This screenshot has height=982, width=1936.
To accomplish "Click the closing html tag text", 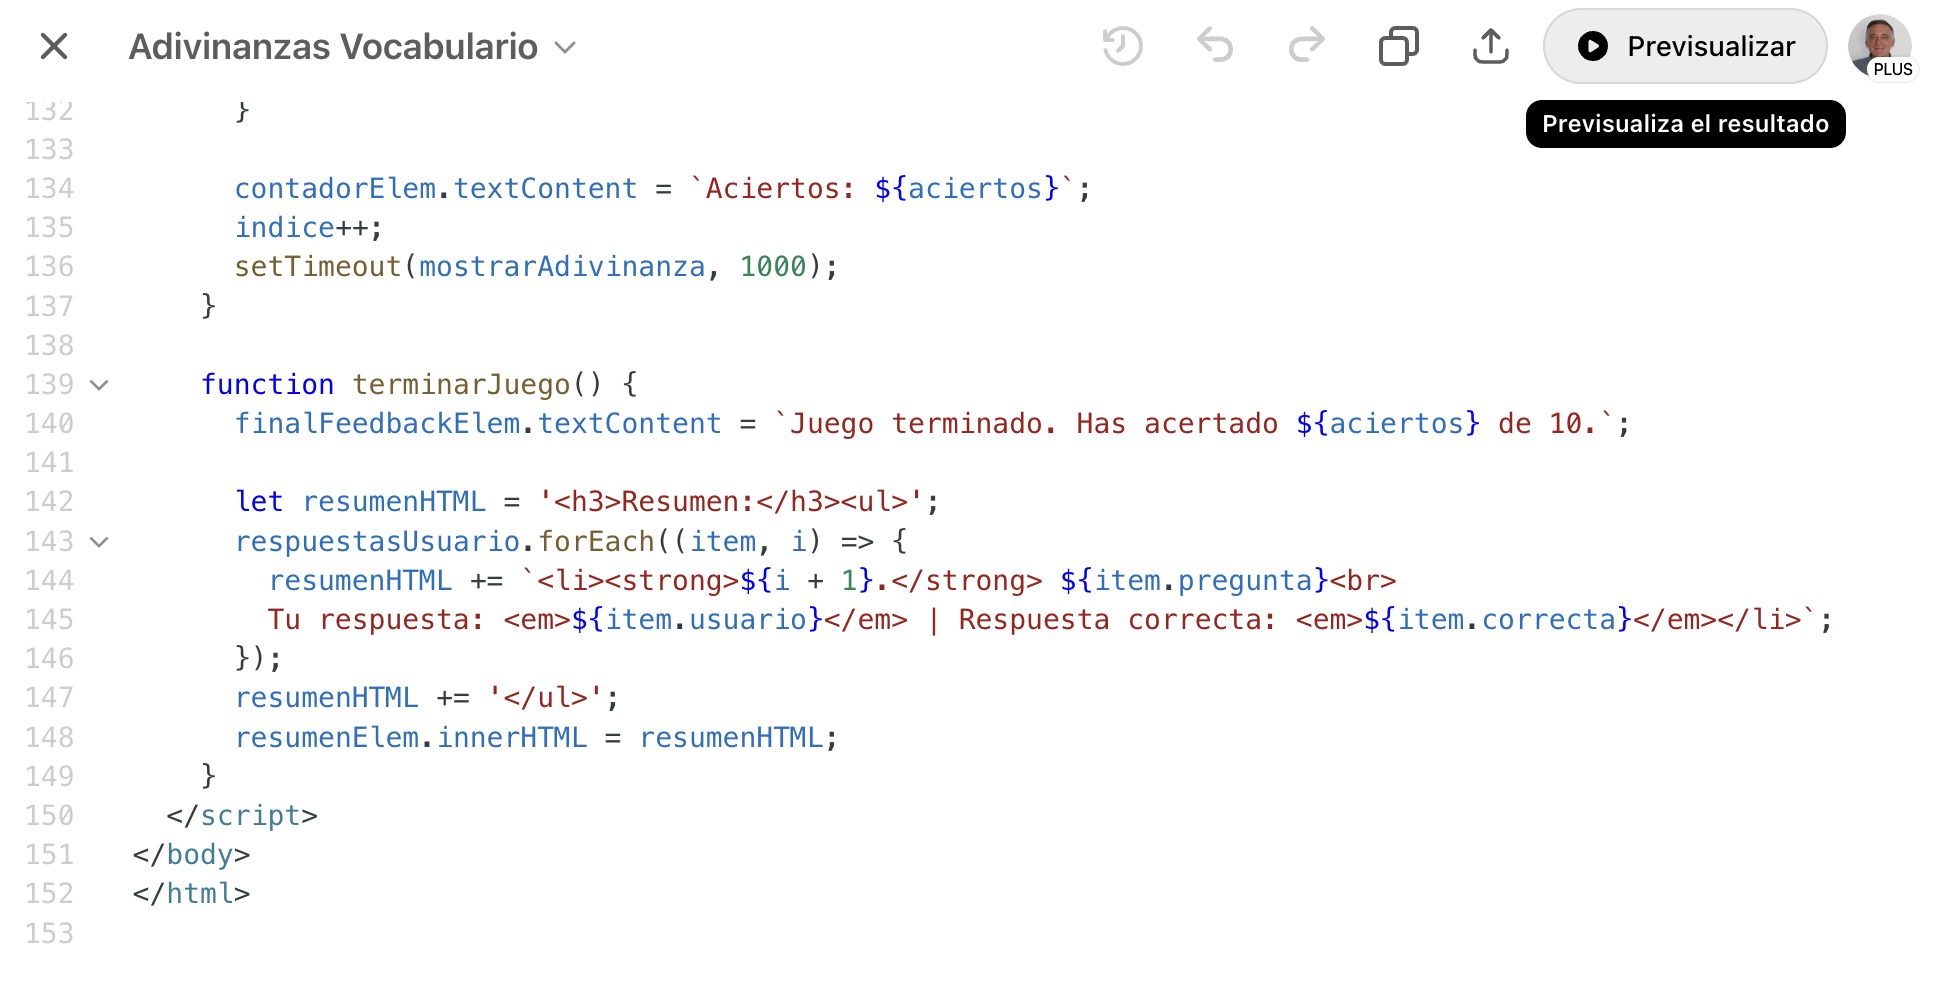I will (x=191, y=893).
